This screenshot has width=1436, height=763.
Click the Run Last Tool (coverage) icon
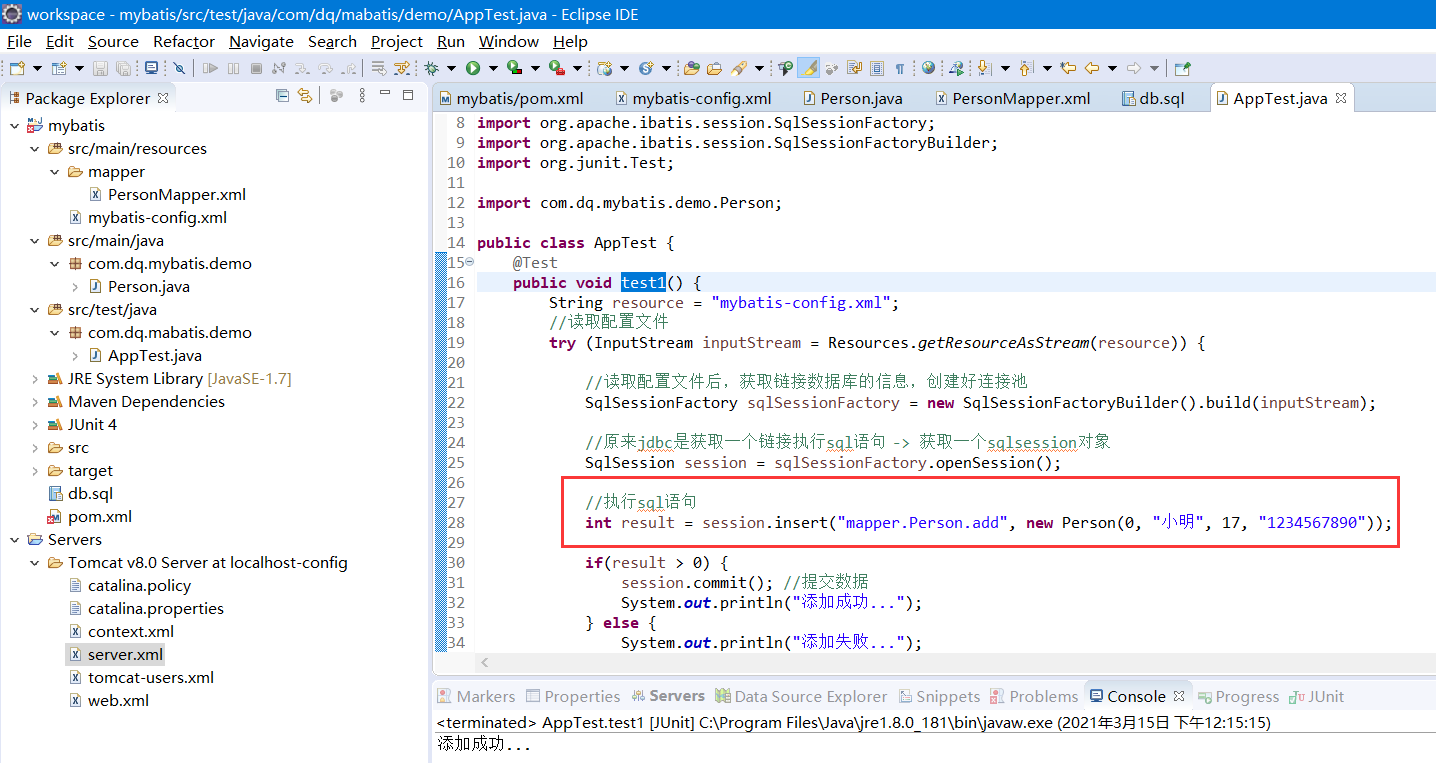[514, 68]
